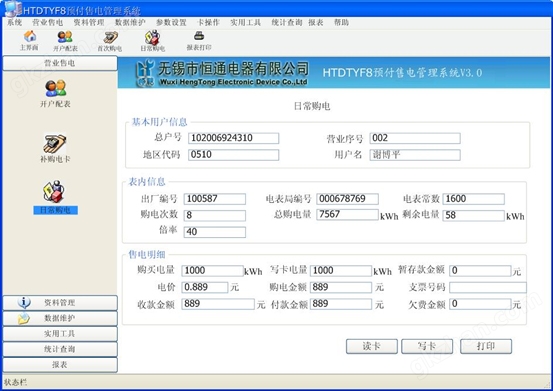
Task: Expand the 营业售电 sidebar panel header
Action: [60, 63]
